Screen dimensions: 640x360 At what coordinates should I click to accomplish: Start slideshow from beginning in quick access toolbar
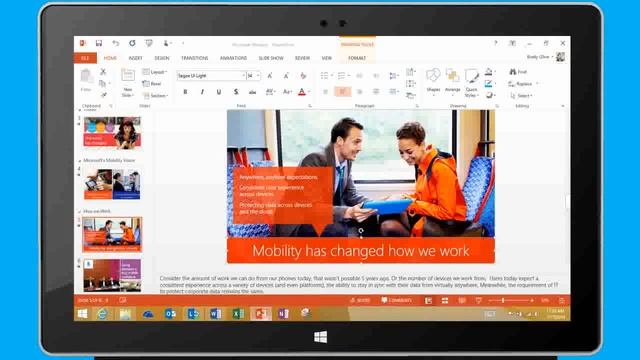(149, 43)
